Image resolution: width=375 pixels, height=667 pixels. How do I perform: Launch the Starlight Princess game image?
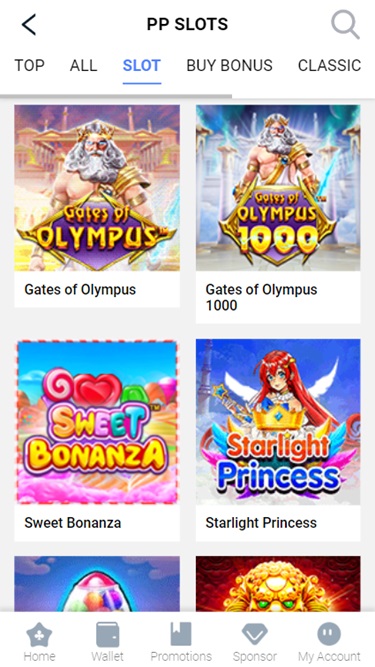(278, 422)
